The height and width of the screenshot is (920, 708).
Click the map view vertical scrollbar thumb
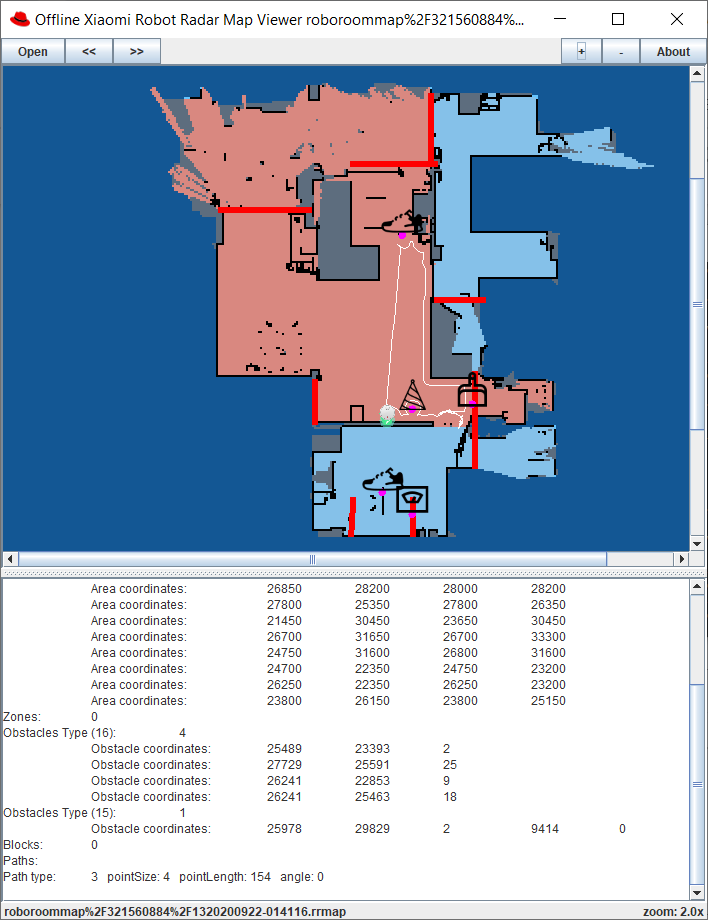[697, 304]
